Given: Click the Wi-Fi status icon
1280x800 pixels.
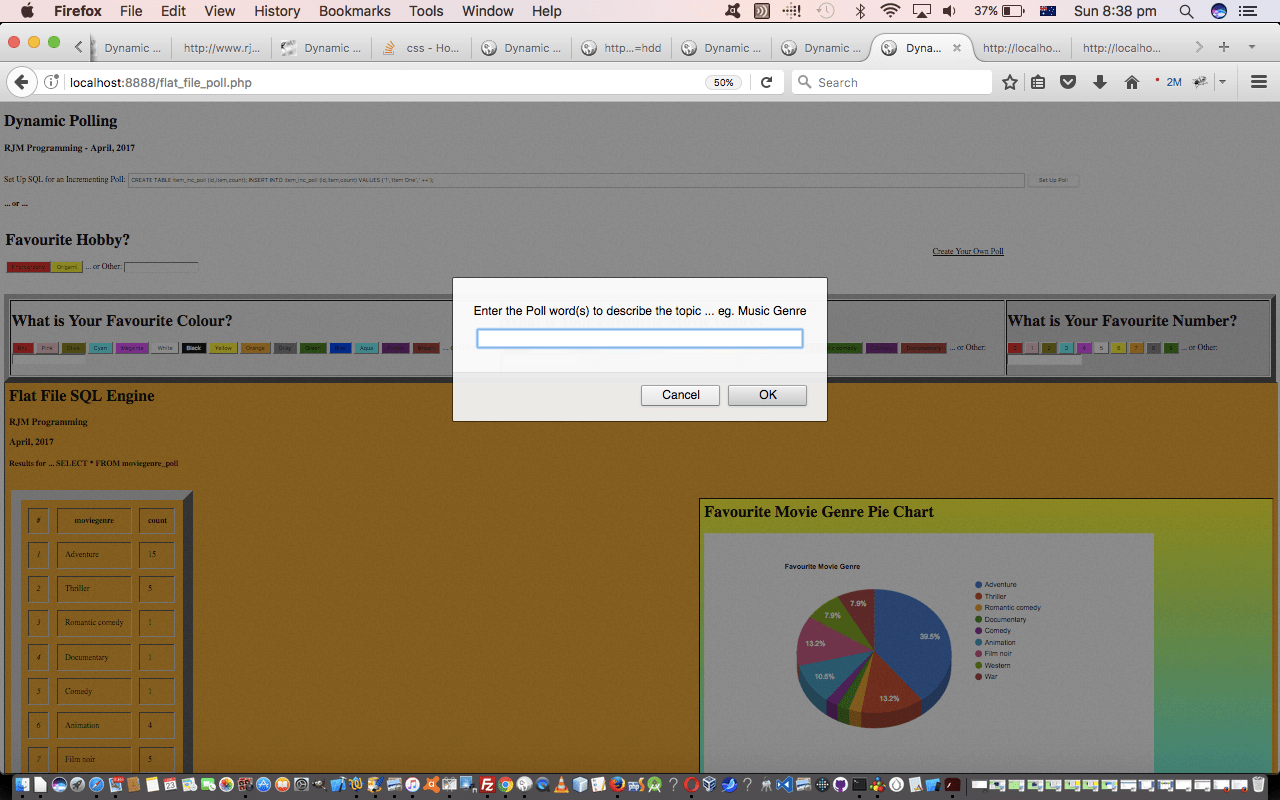Looking at the screenshot, I should 890,11.
